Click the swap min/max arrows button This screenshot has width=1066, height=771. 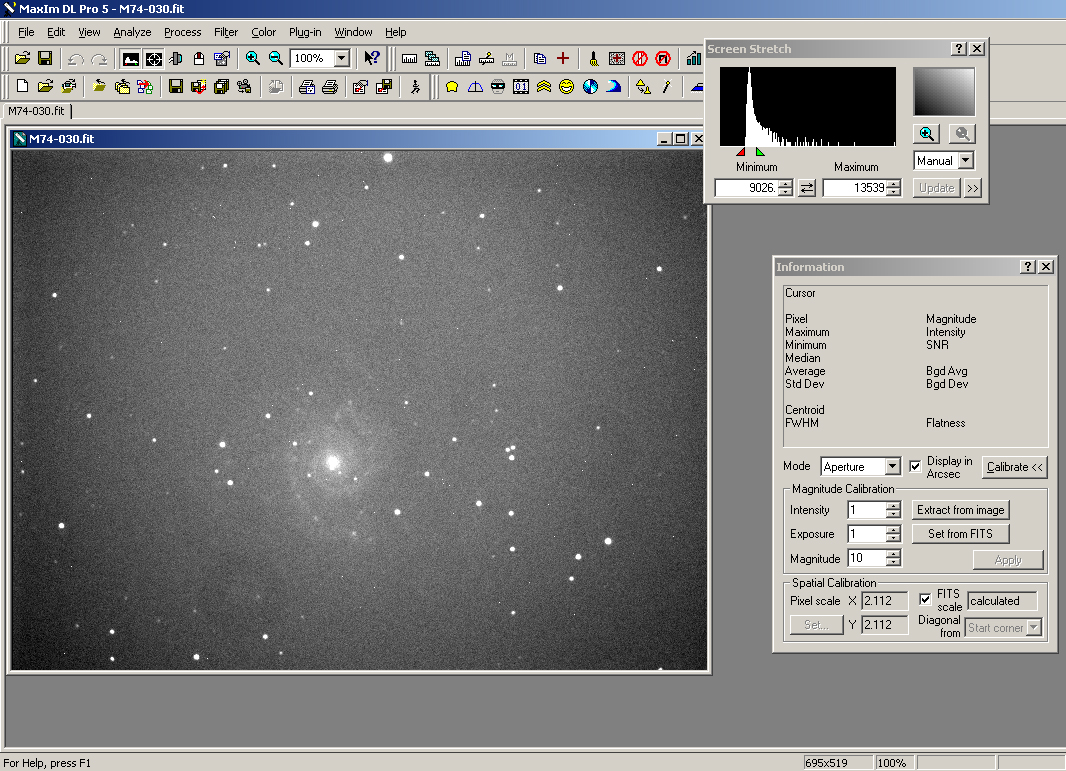(807, 188)
